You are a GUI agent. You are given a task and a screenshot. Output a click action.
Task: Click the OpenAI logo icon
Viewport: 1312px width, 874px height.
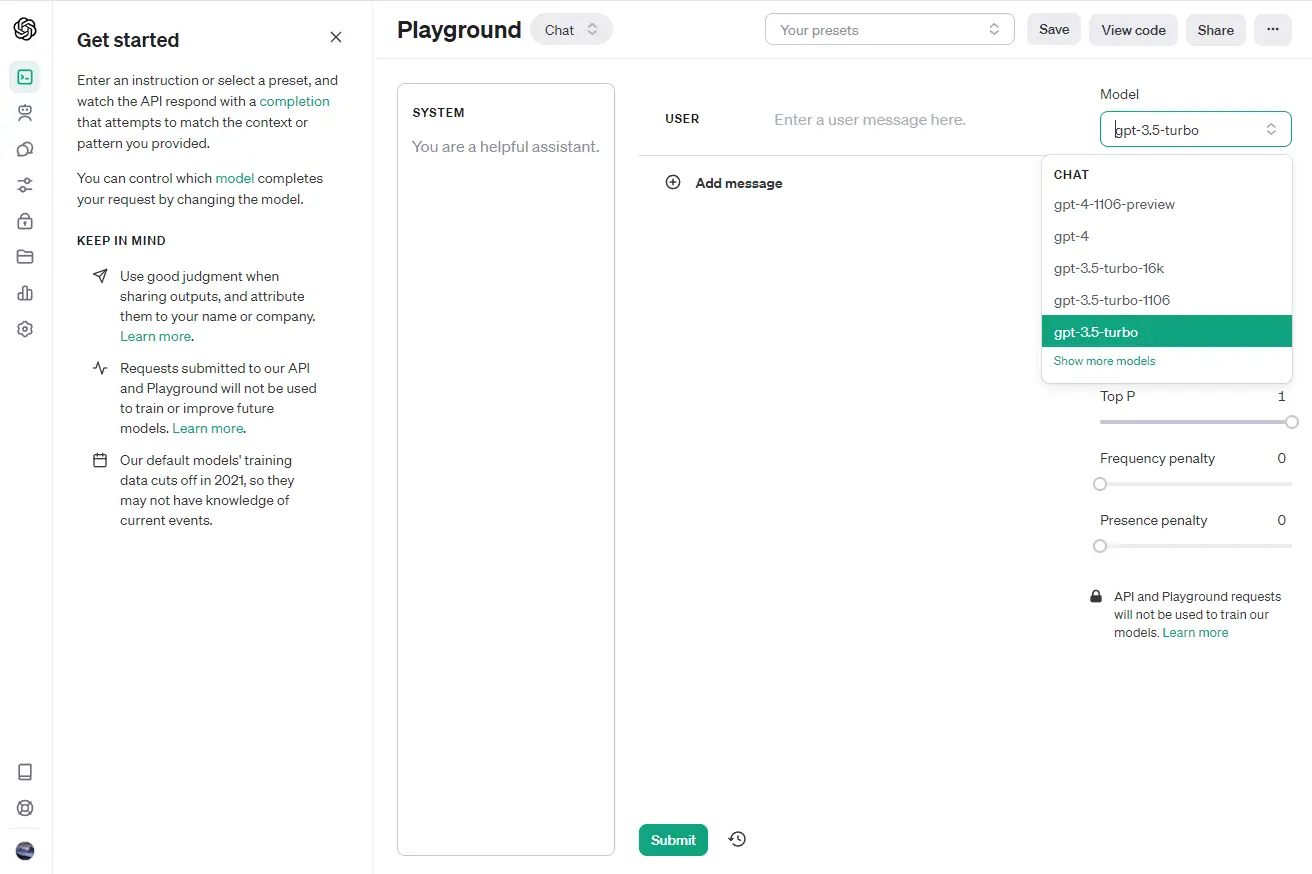click(x=25, y=29)
